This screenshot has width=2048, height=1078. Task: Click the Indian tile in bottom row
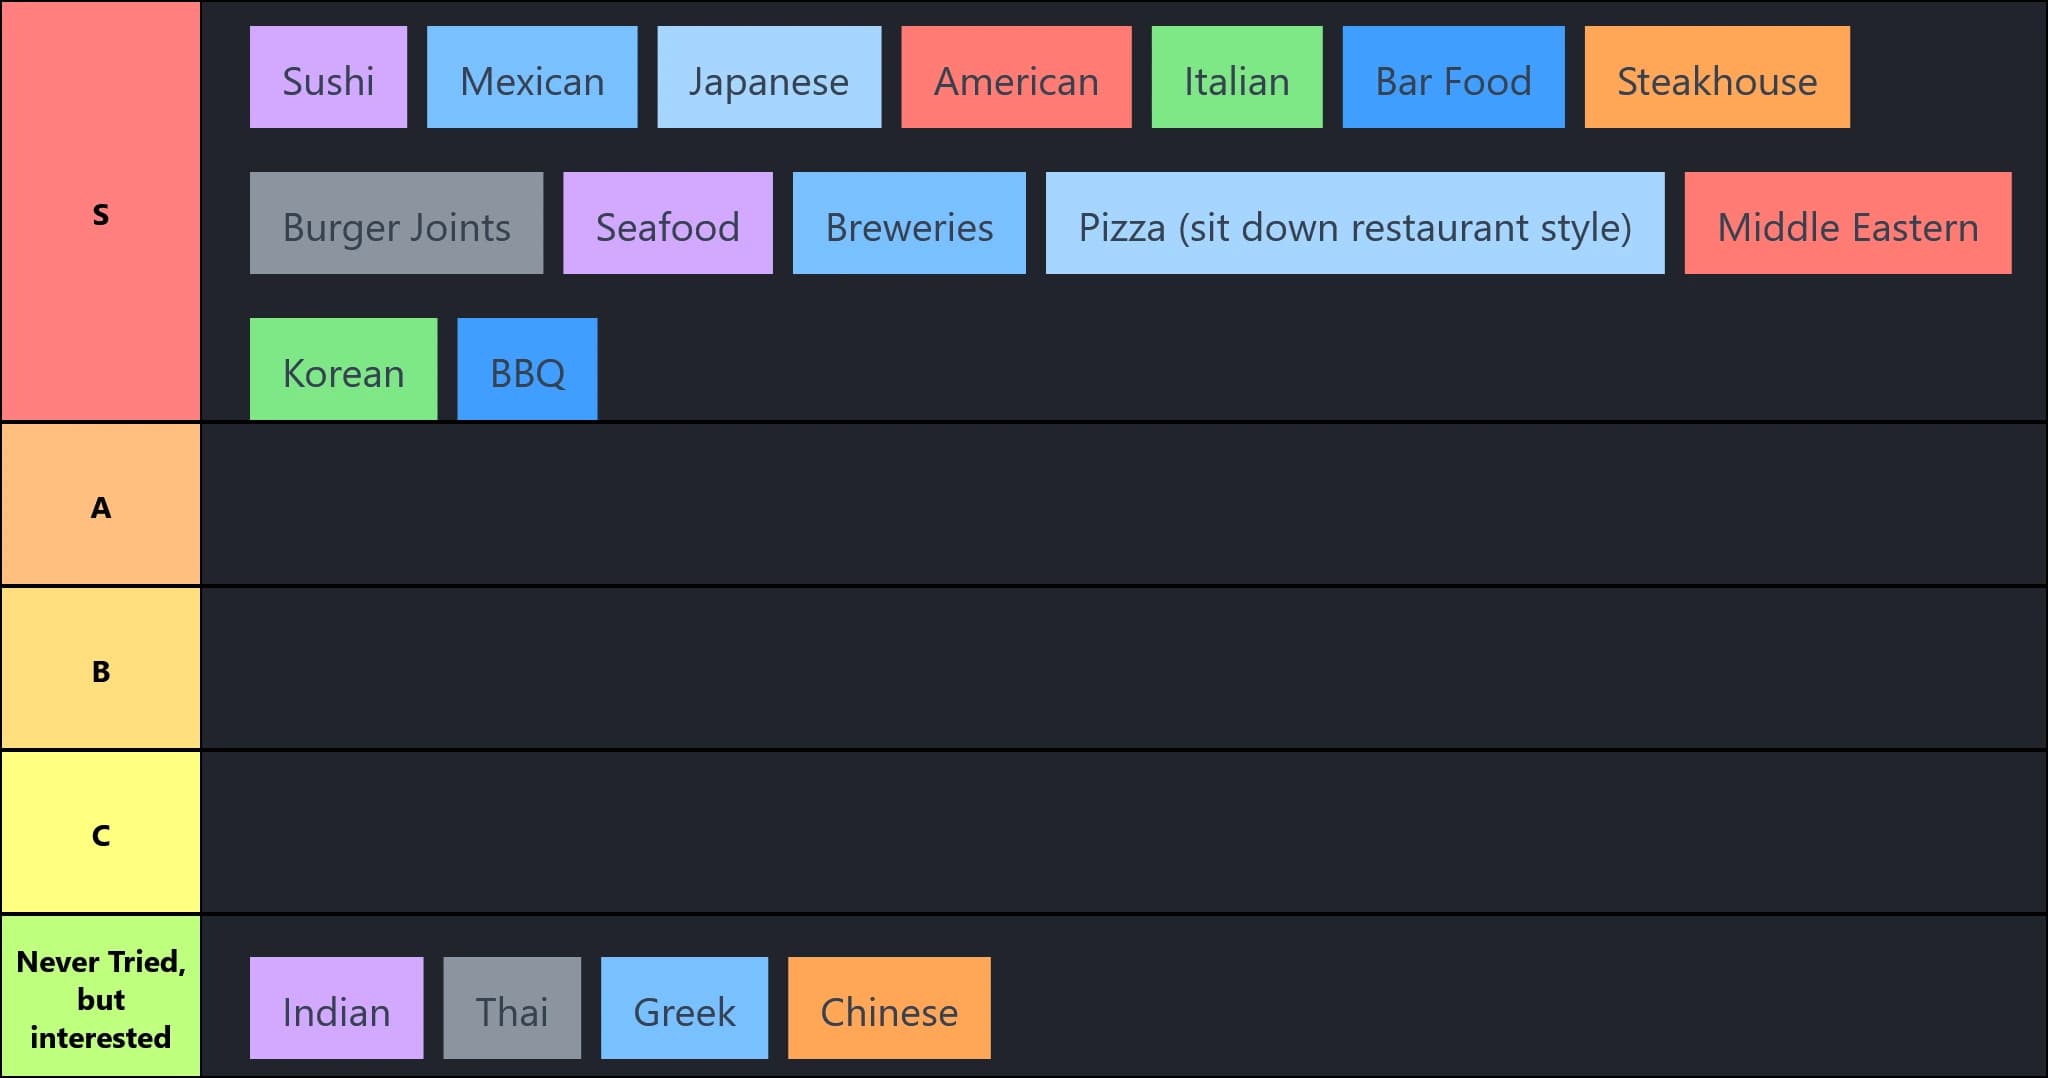[x=336, y=1008]
